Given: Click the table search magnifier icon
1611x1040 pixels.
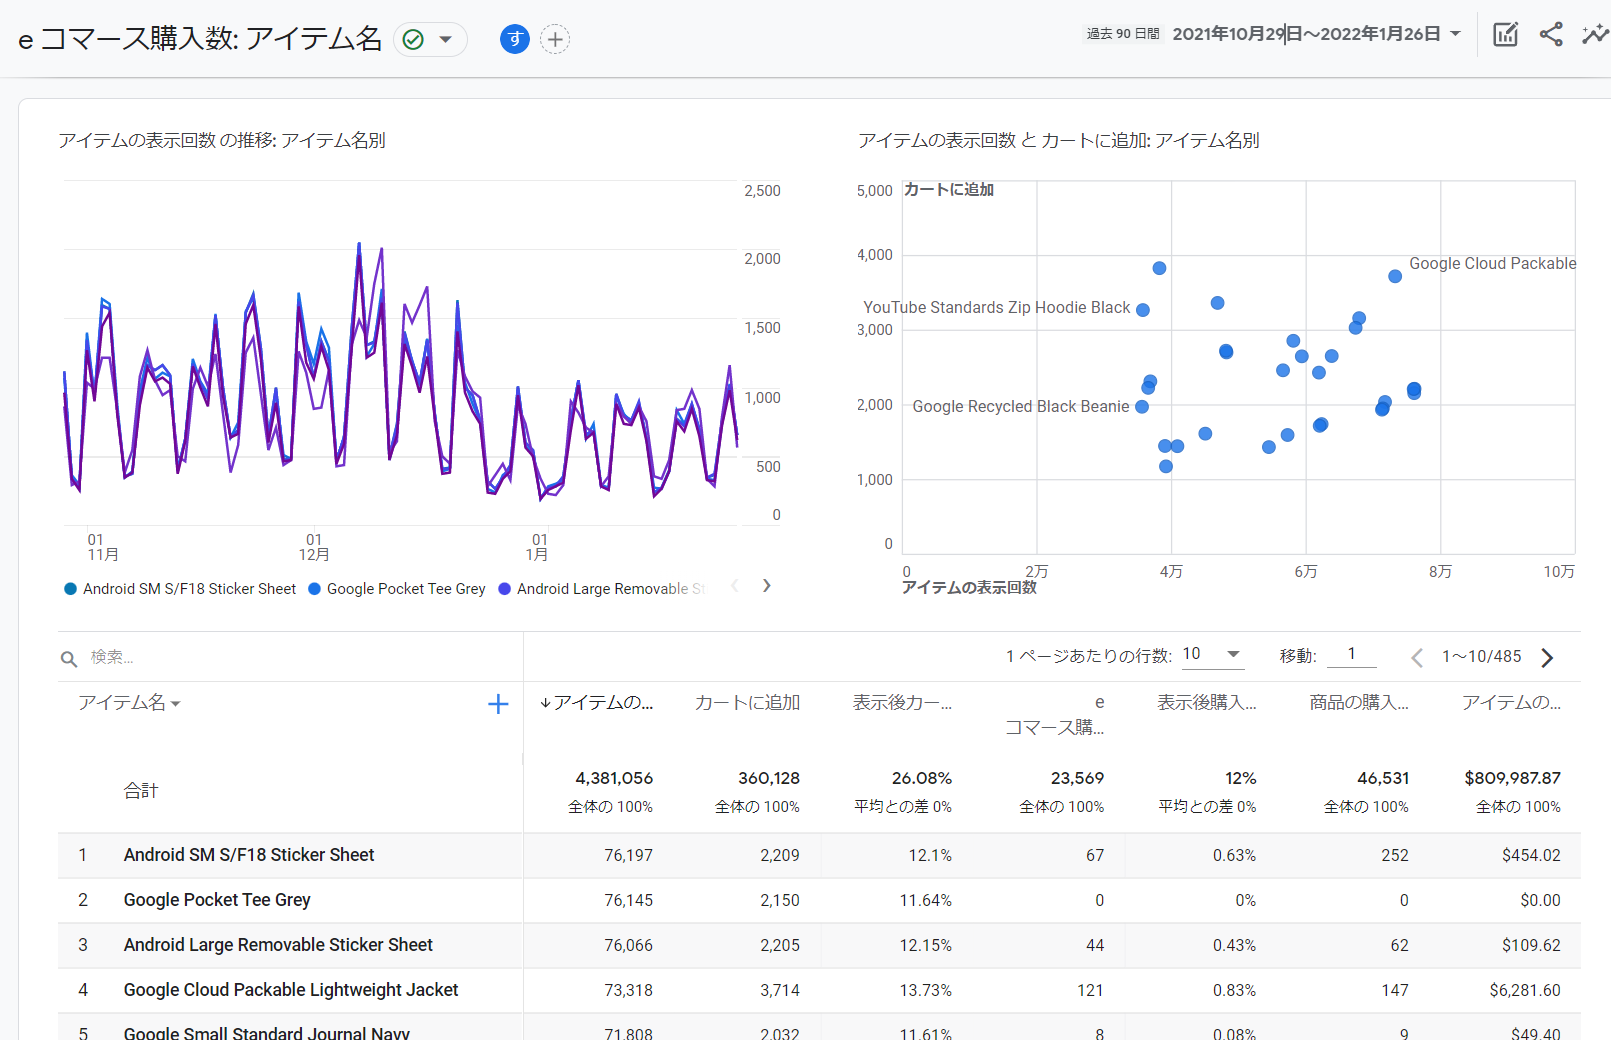Looking at the screenshot, I should (69, 658).
